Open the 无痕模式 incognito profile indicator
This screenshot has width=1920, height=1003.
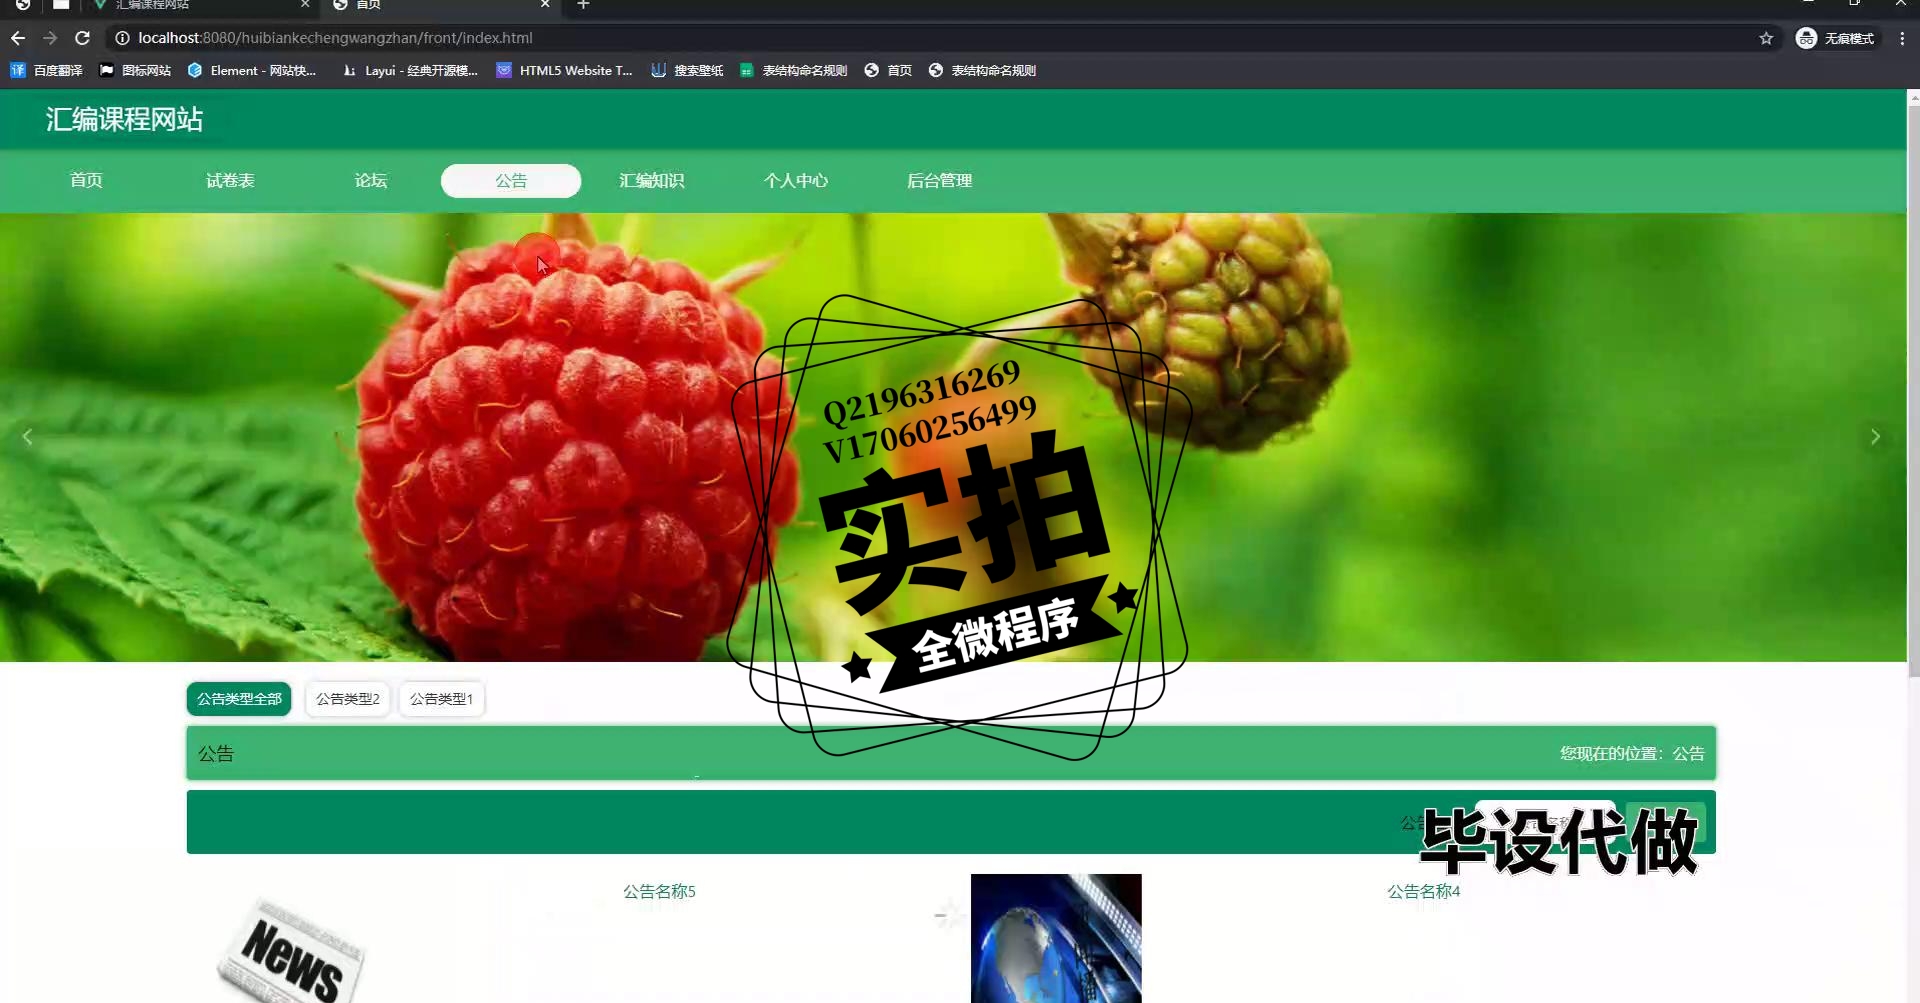pyautogui.click(x=1836, y=38)
